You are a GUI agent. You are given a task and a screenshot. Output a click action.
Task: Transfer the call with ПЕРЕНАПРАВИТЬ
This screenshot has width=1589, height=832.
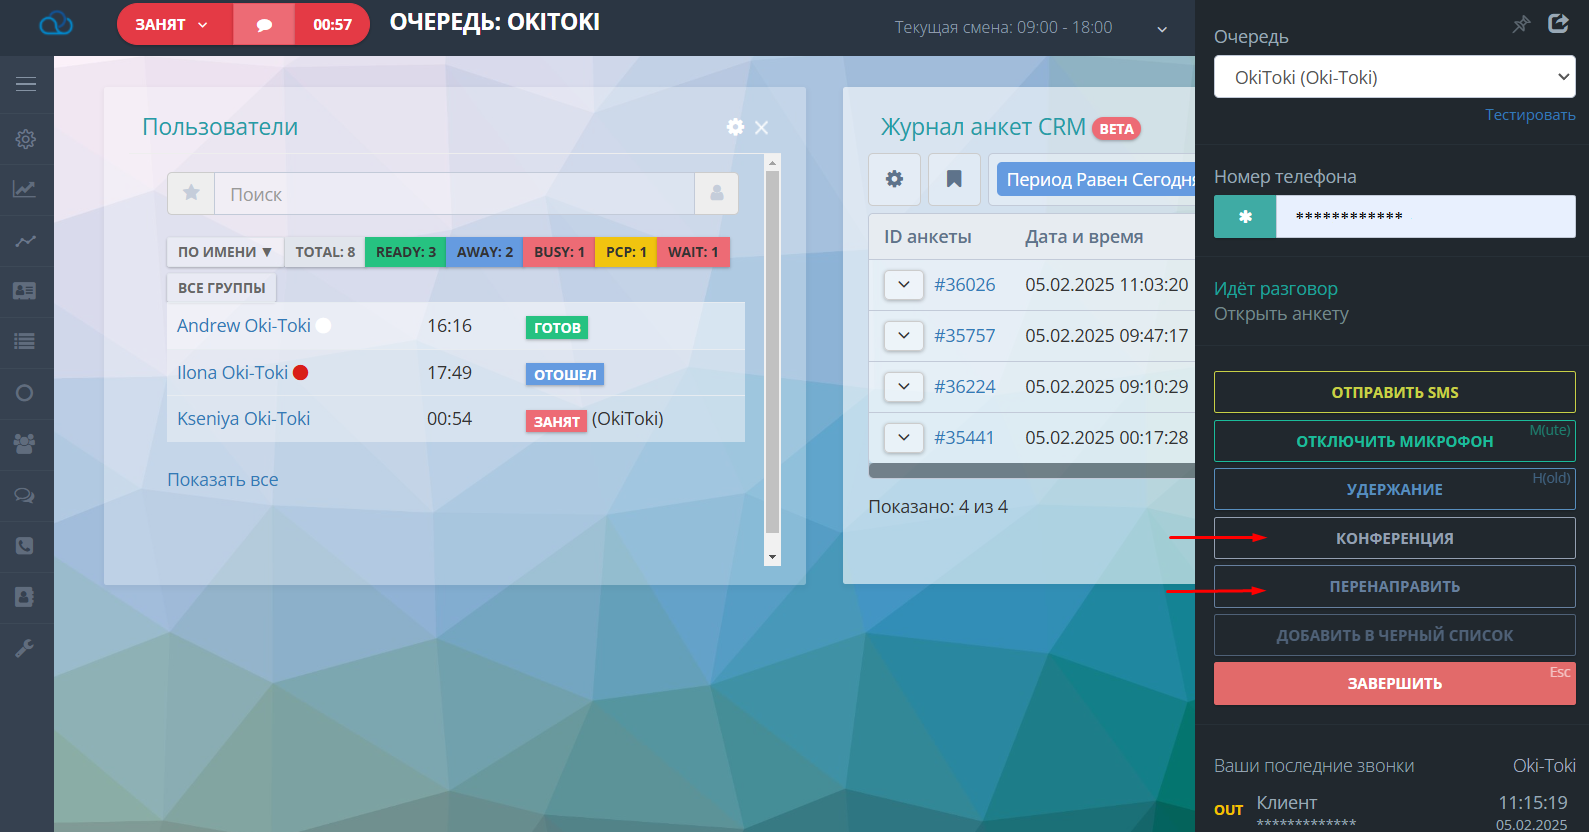[1395, 586]
